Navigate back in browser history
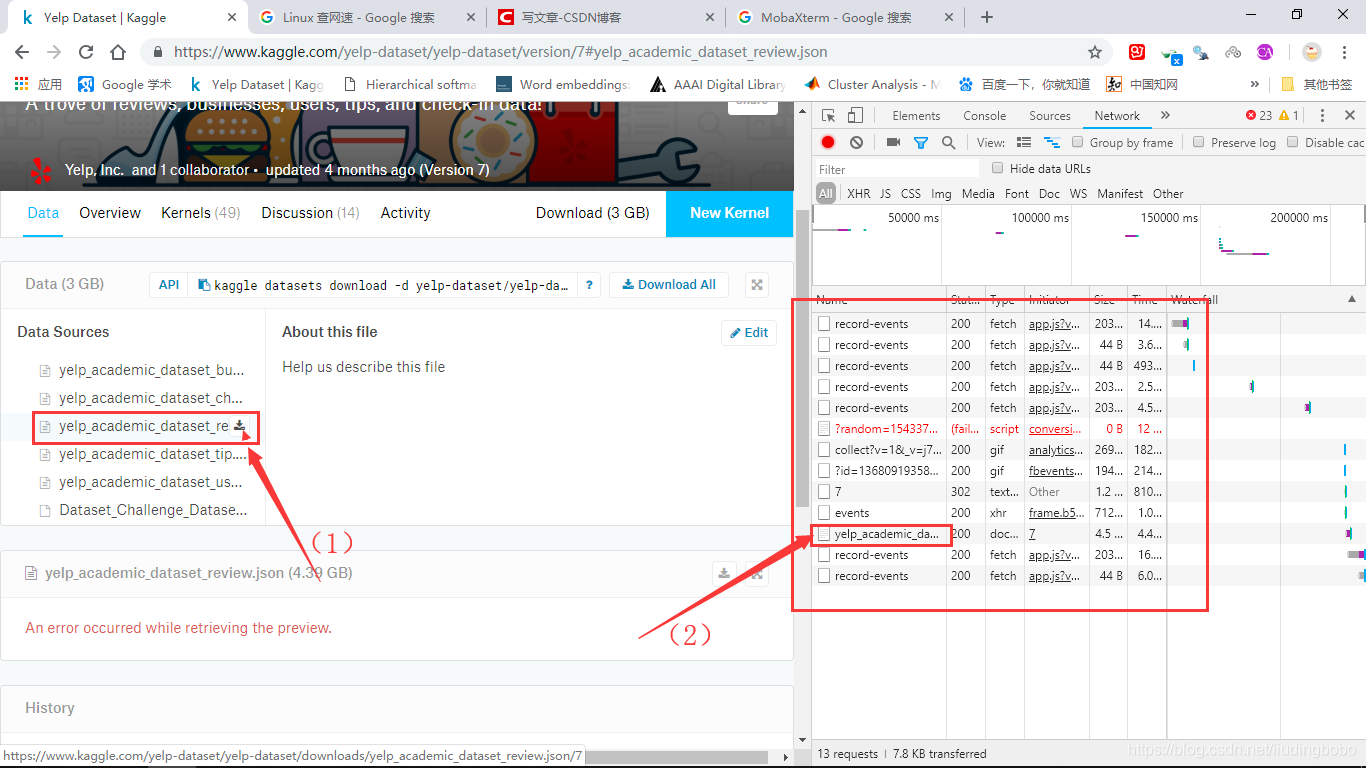The height and width of the screenshot is (768, 1366). point(22,52)
